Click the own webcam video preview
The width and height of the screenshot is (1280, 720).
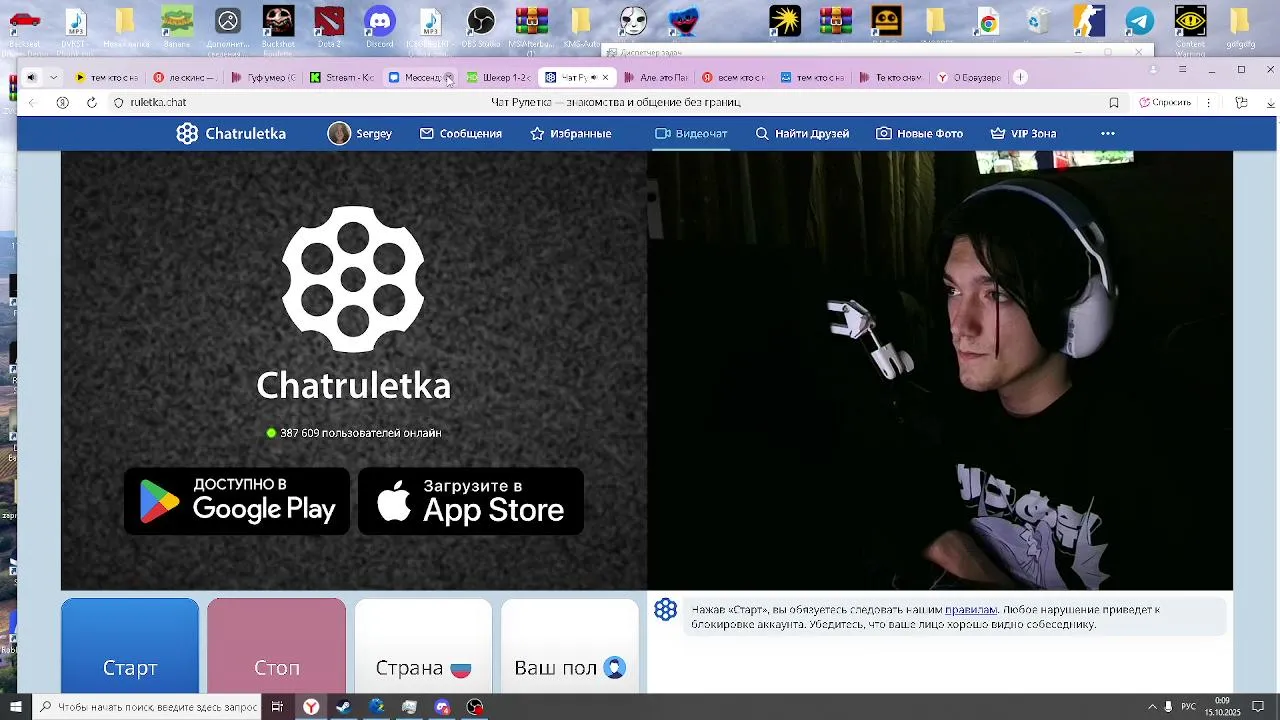(940, 370)
